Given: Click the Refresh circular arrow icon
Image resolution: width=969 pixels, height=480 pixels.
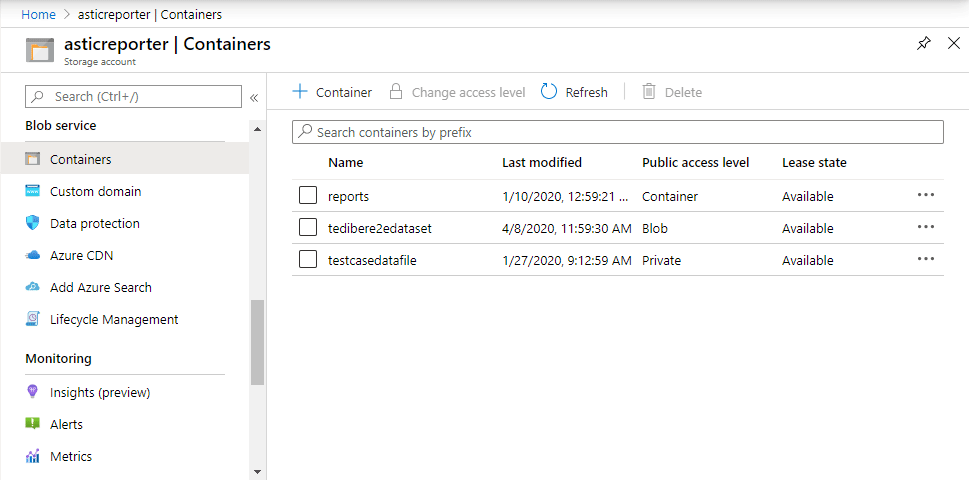Looking at the screenshot, I should tap(549, 92).
